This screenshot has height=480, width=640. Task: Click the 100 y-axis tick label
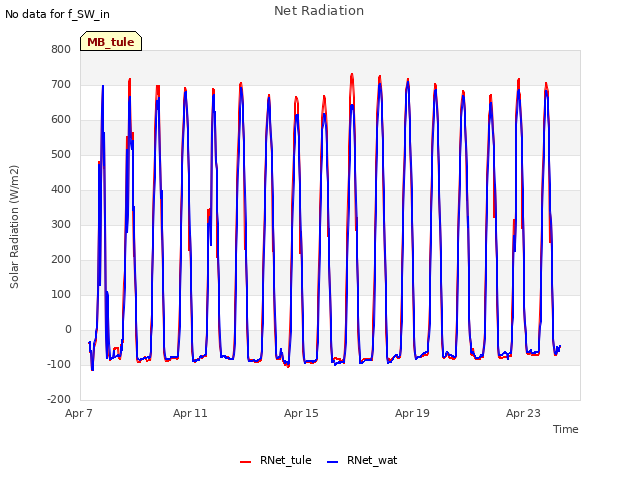[61, 295]
